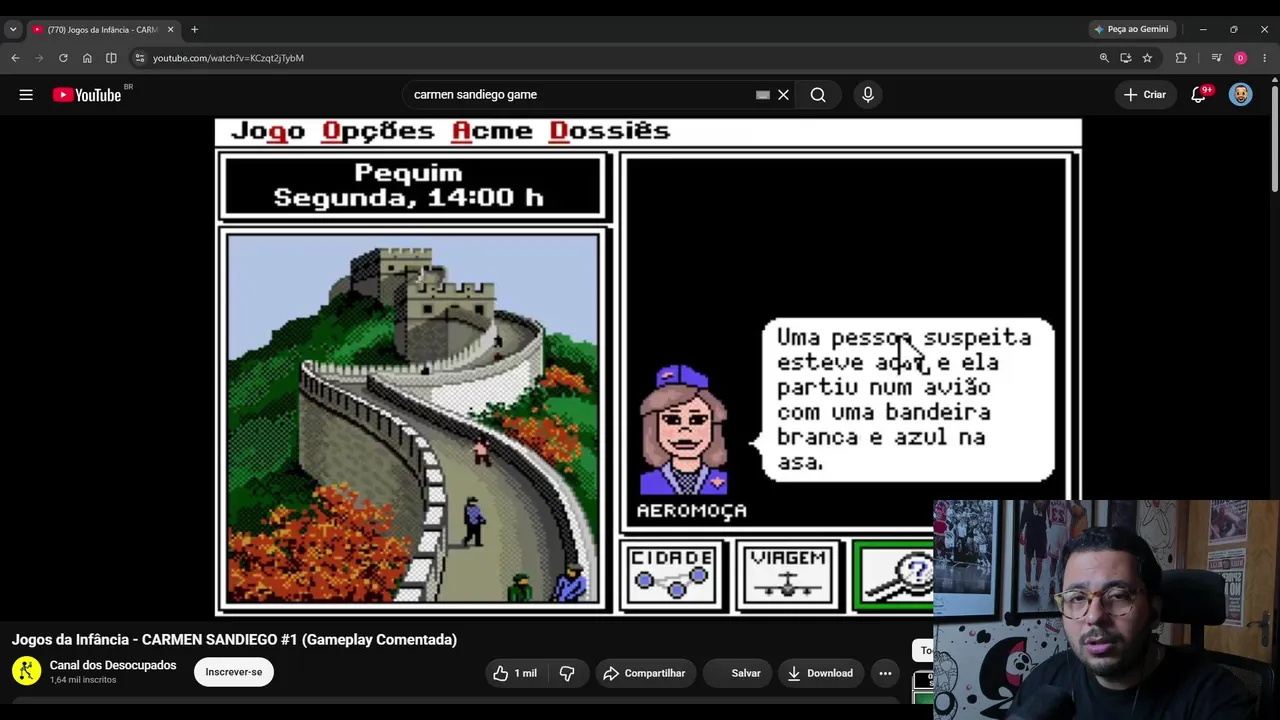Toggle the browser side panel icon

click(x=111, y=58)
